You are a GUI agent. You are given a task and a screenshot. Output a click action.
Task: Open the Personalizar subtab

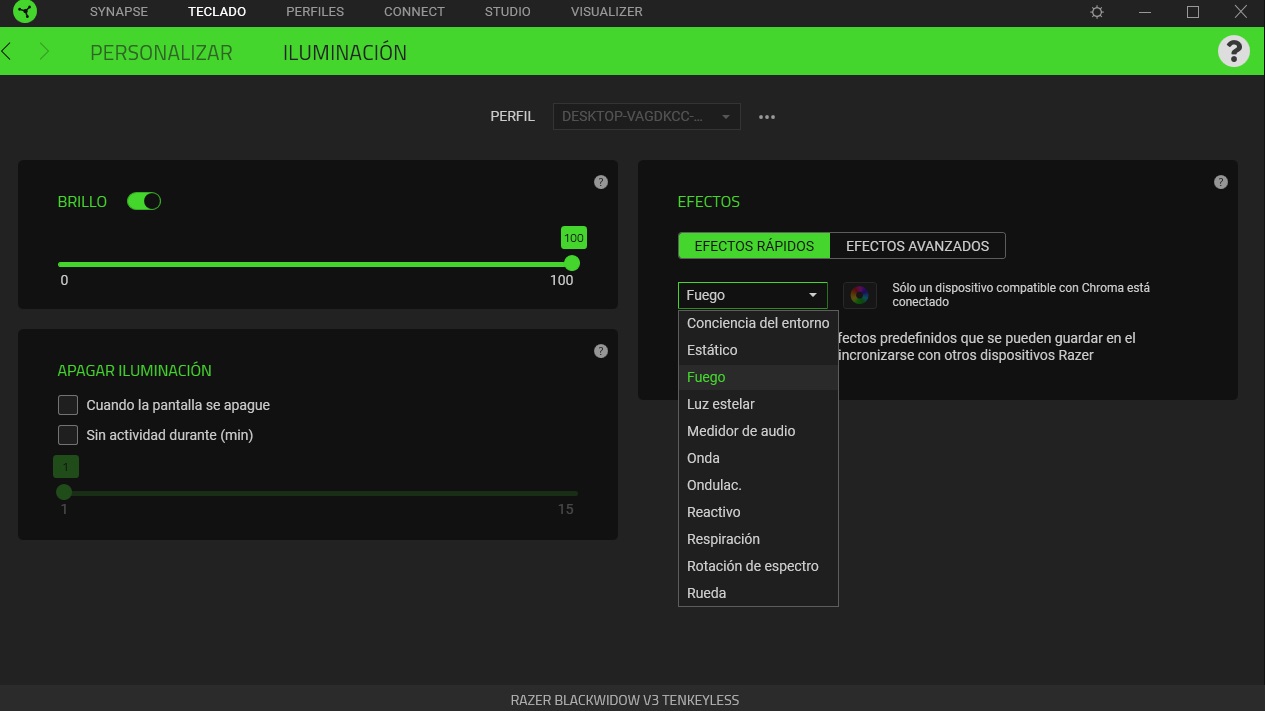tap(161, 53)
